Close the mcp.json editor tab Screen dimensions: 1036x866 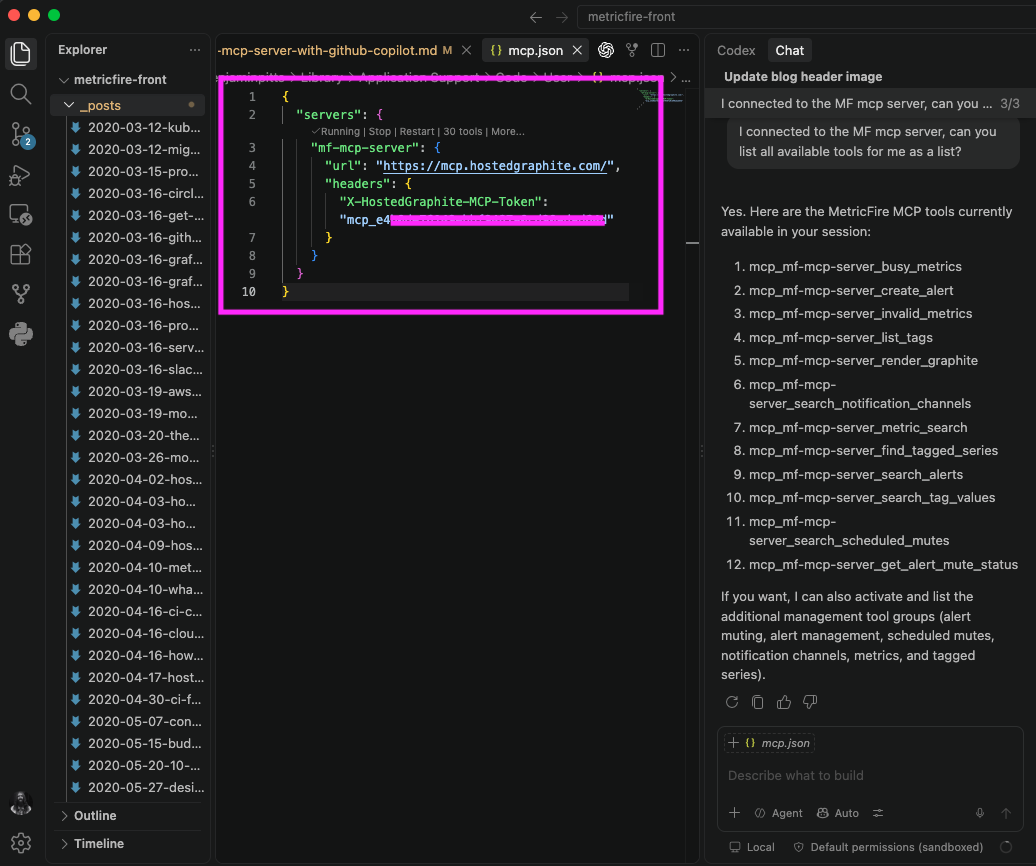pyautogui.click(x=577, y=50)
